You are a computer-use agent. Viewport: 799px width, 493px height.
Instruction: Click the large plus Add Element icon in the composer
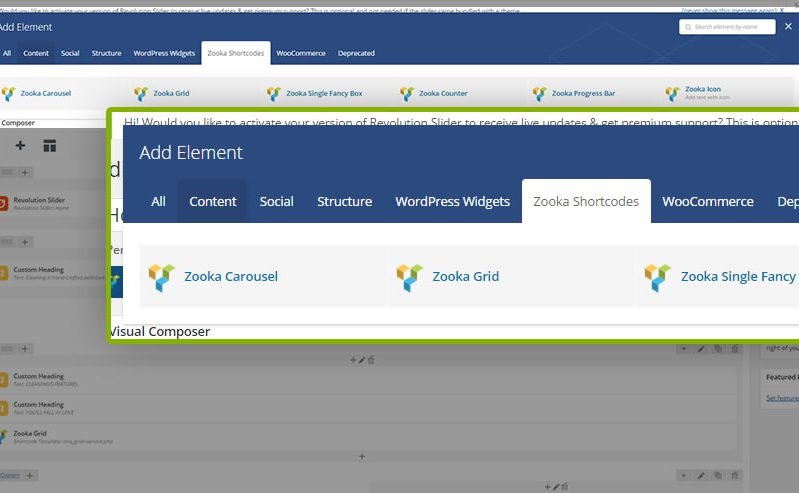click(20, 146)
